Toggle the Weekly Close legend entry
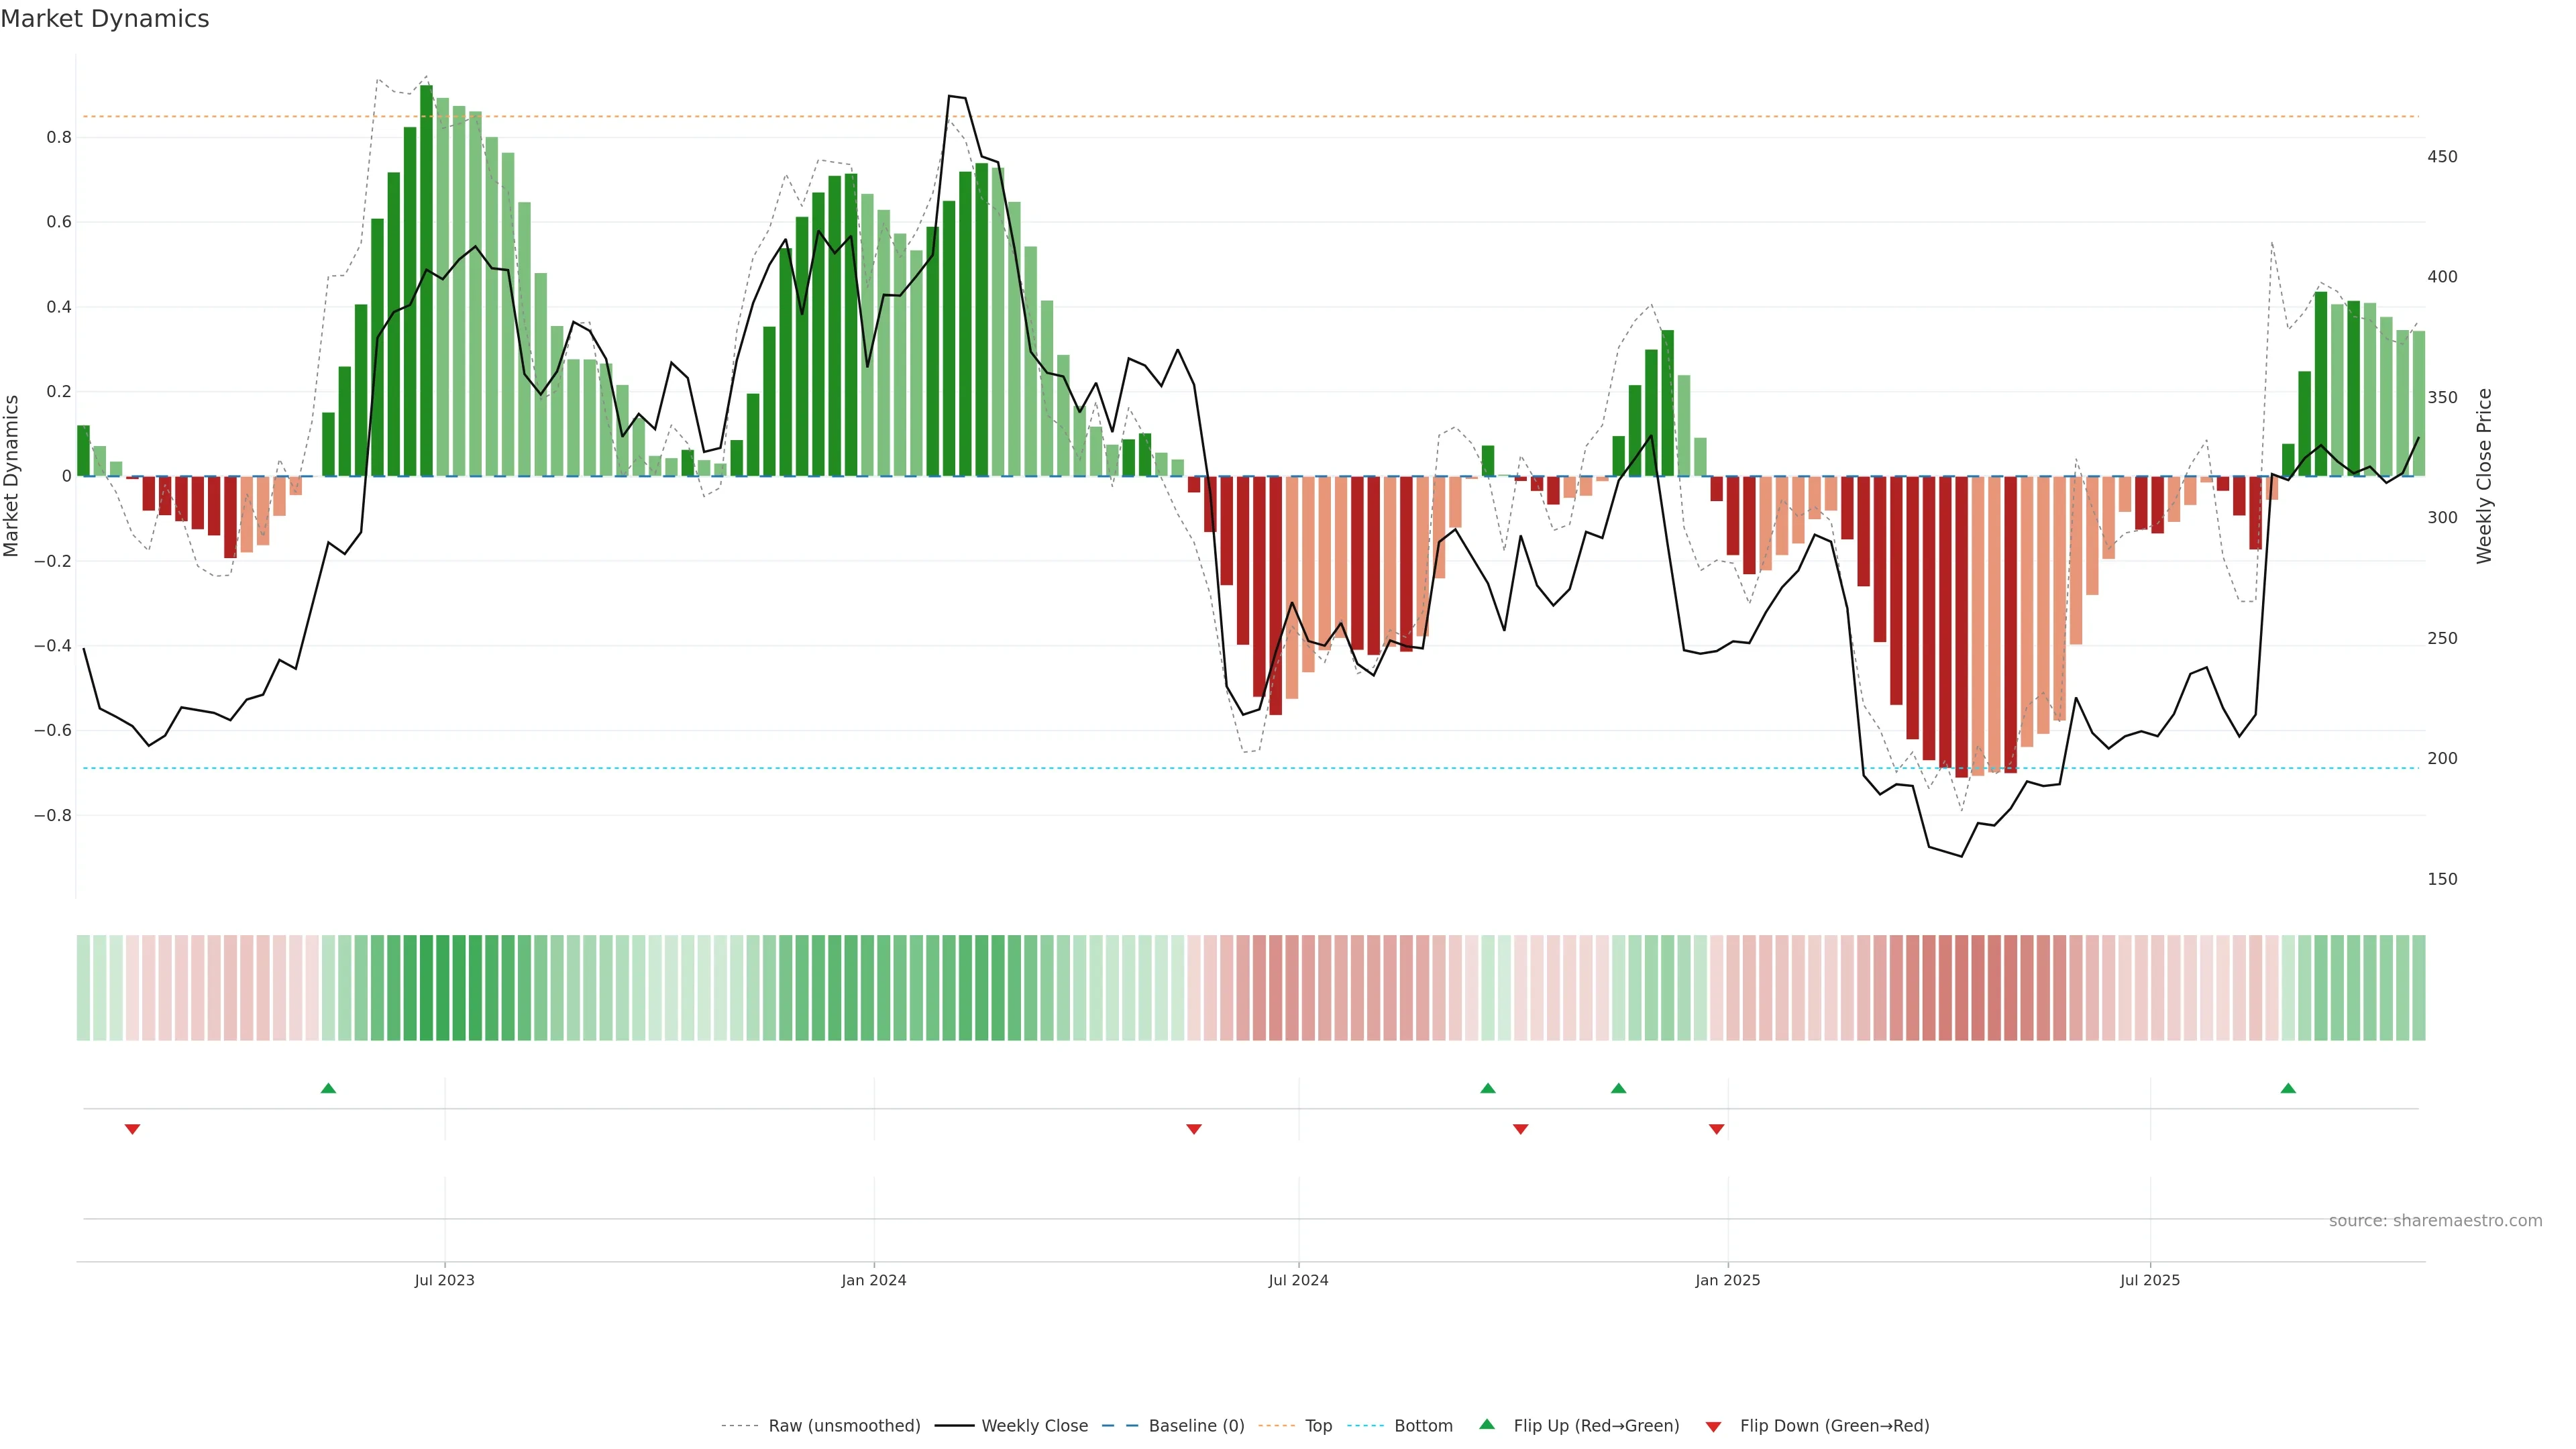Image resolution: width=2576 pixels, height=1449 pixels. 1034,1426
